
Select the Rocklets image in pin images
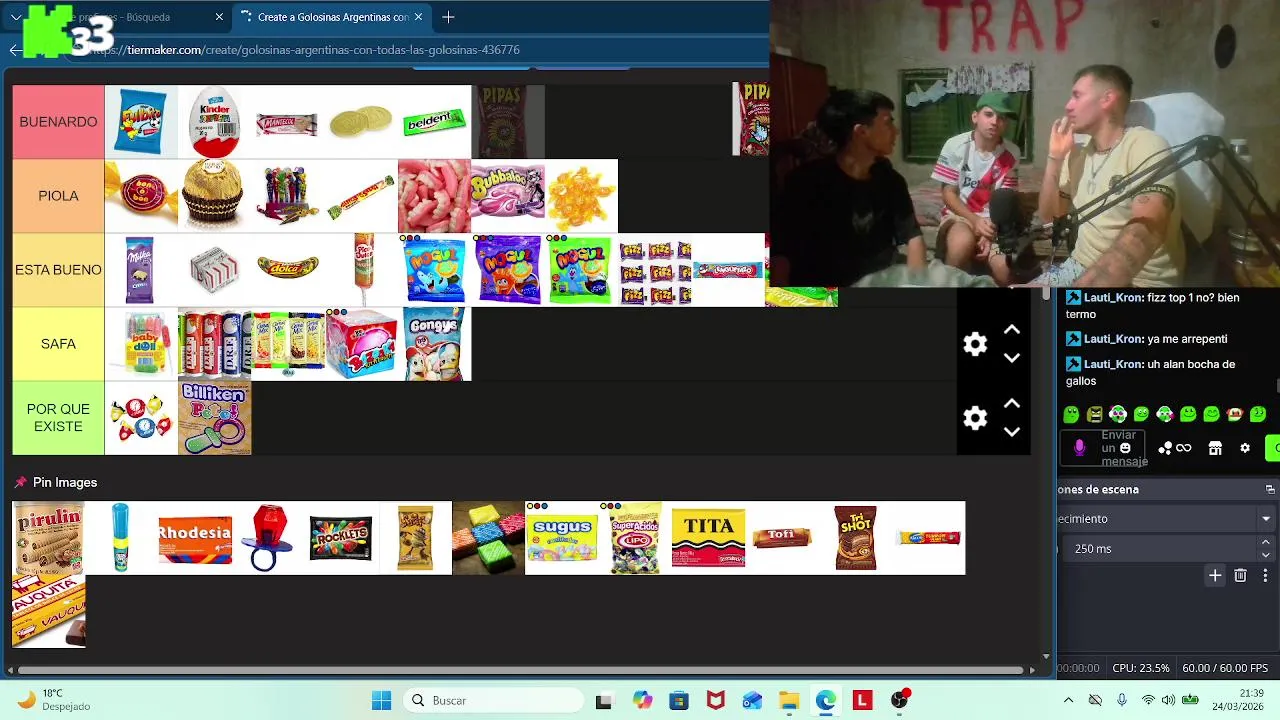coord(342,538)
